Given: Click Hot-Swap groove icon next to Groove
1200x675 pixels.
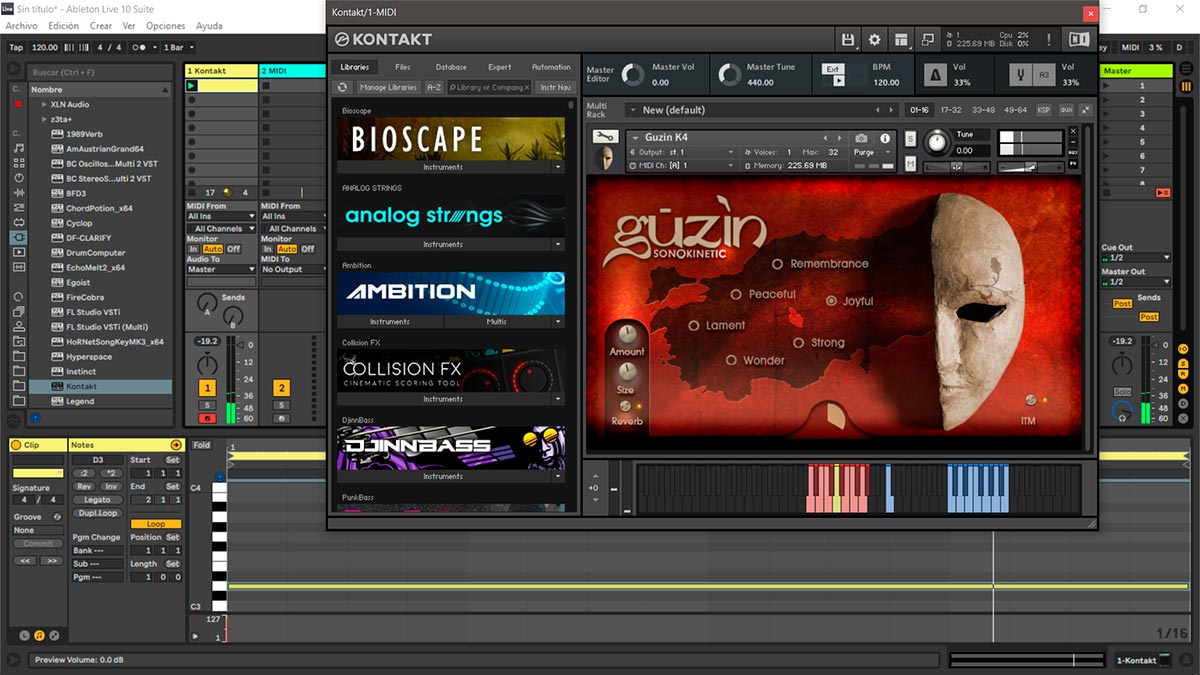Looking at the screenshot, I should pos(57,517).
